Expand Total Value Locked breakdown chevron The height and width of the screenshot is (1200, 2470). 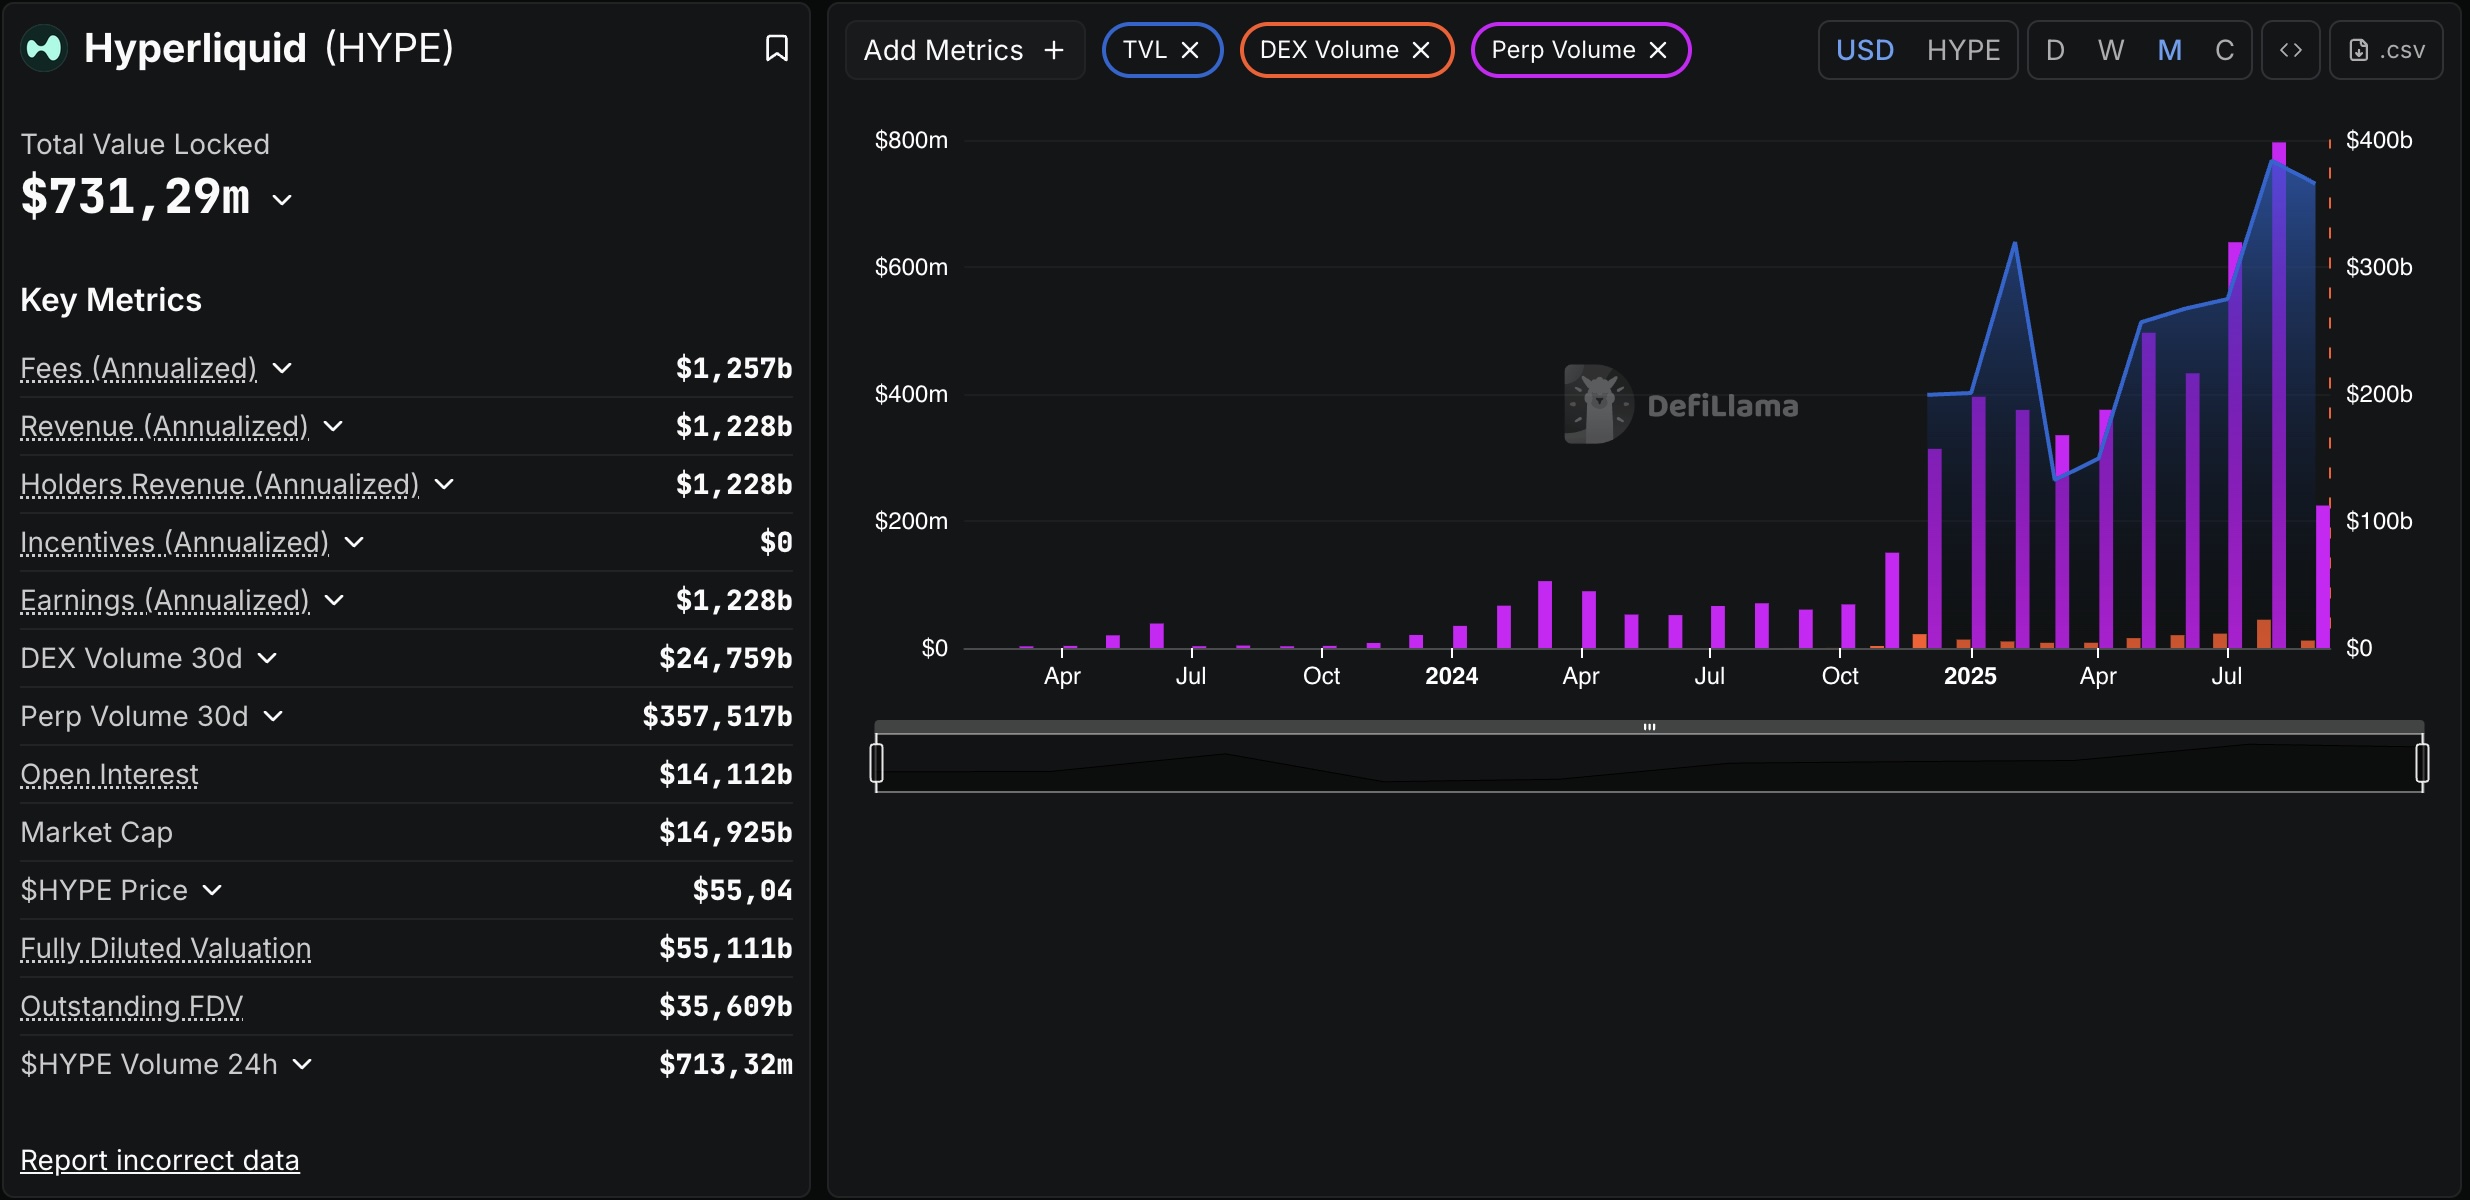pos(283,200)
